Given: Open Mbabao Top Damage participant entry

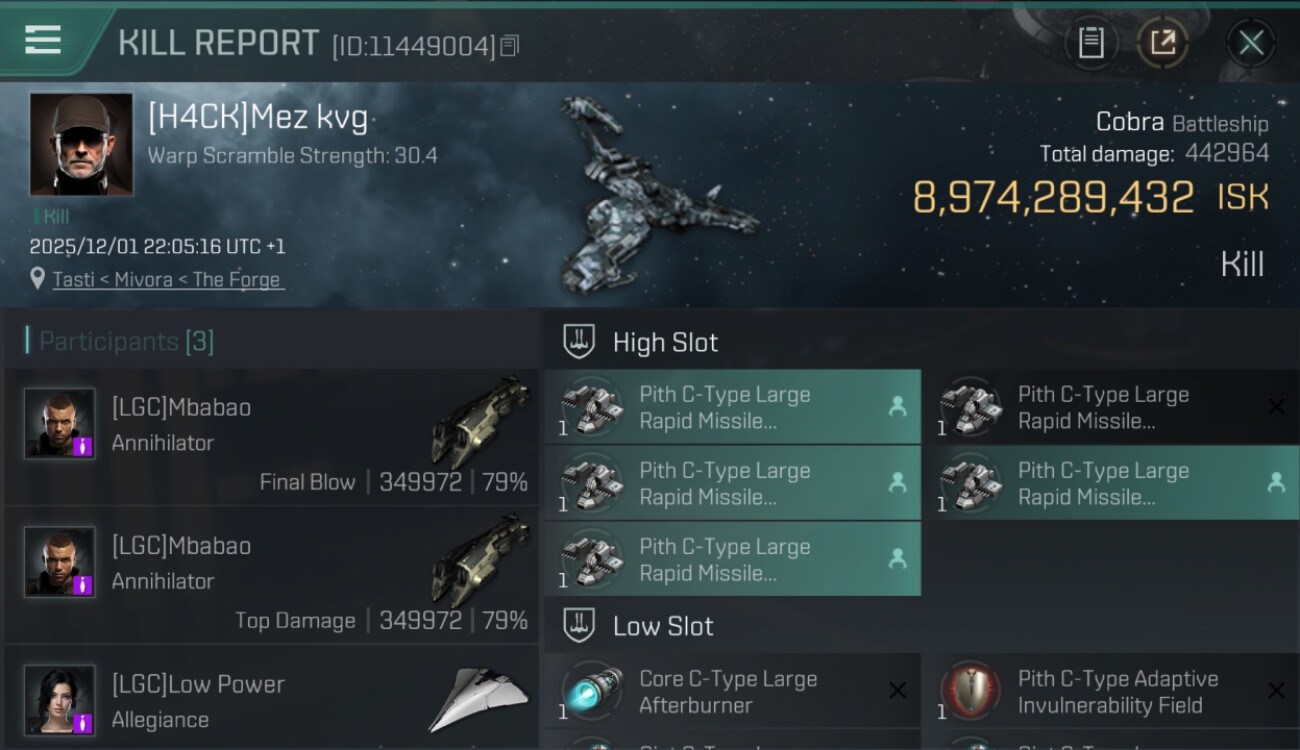Looking at the screenshot, I should (270, 575).
